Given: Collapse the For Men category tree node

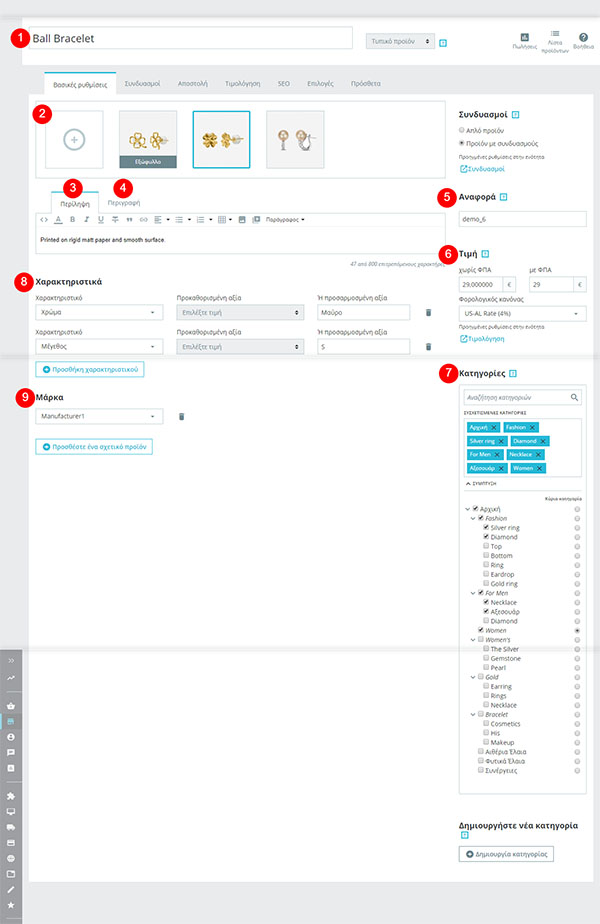Looking at the screenshot, I should tap(473, 593).
